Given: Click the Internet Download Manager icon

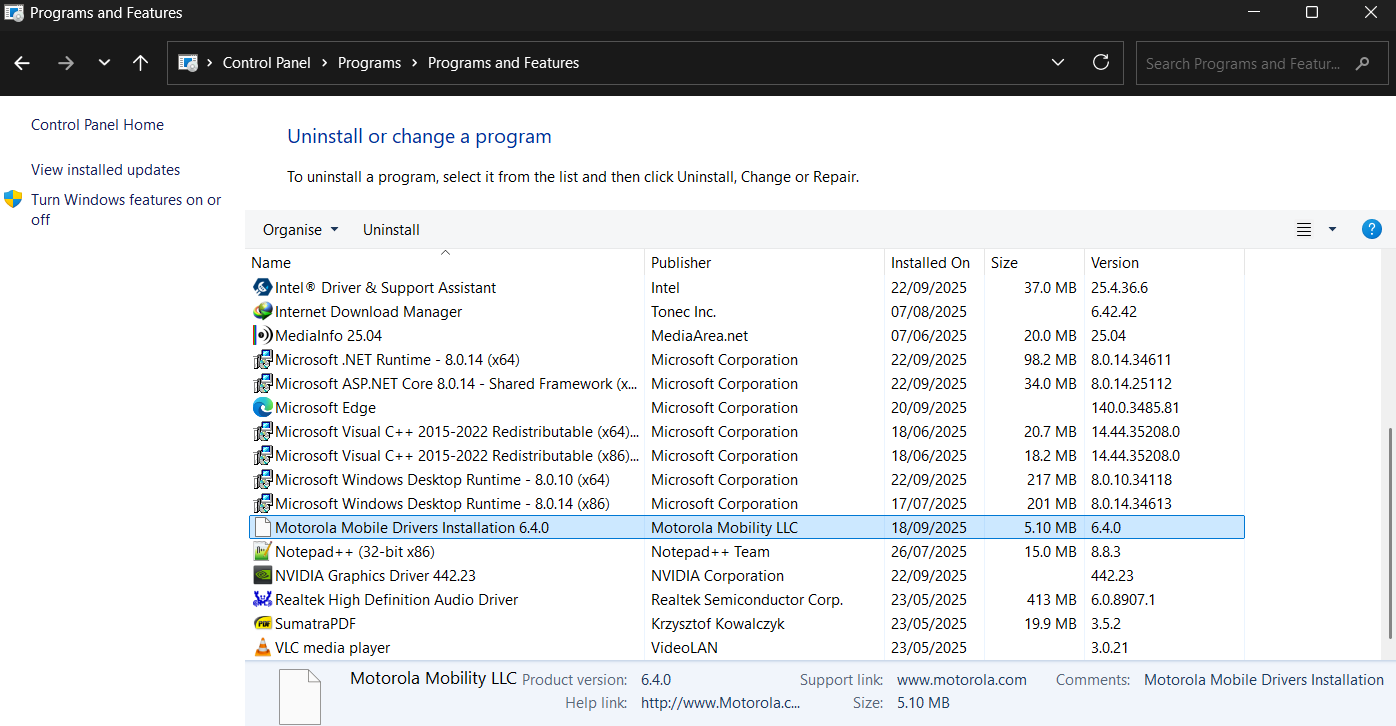Looking at the screenshot, I should [x=261, y=311].
